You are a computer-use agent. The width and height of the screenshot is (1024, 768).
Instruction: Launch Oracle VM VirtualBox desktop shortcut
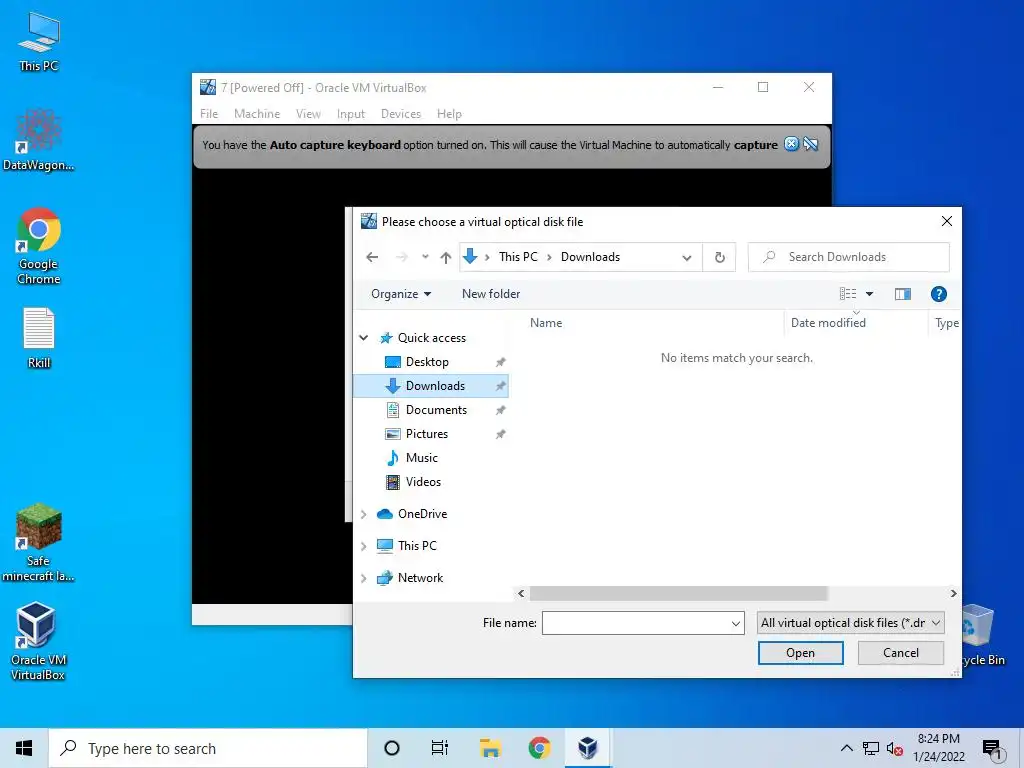pyautogui.click(x=38, y=641)
